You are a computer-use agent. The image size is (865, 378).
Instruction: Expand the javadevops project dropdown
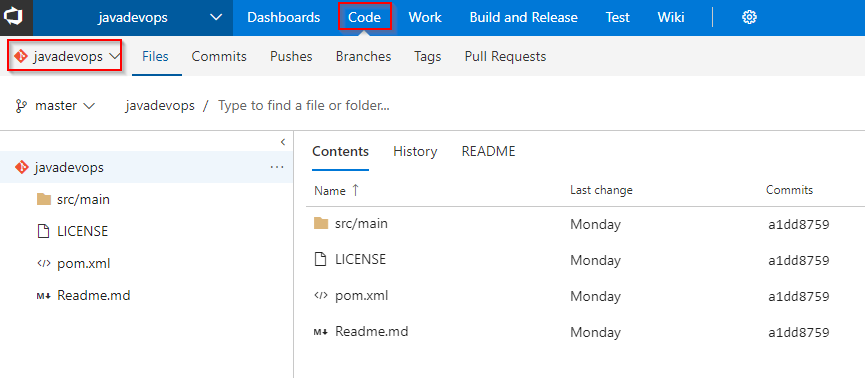(x=216, y=18)
